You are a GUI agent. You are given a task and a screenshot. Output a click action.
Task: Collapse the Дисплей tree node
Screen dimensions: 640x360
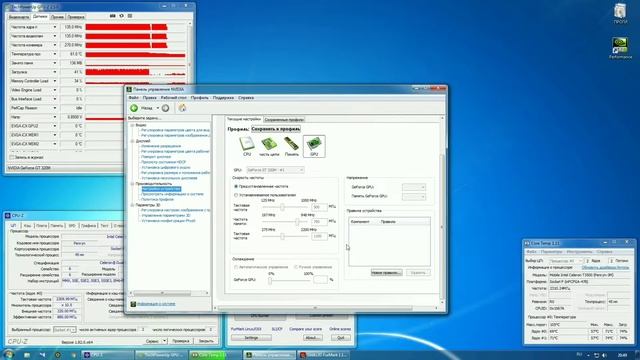(x=133, y=141)
